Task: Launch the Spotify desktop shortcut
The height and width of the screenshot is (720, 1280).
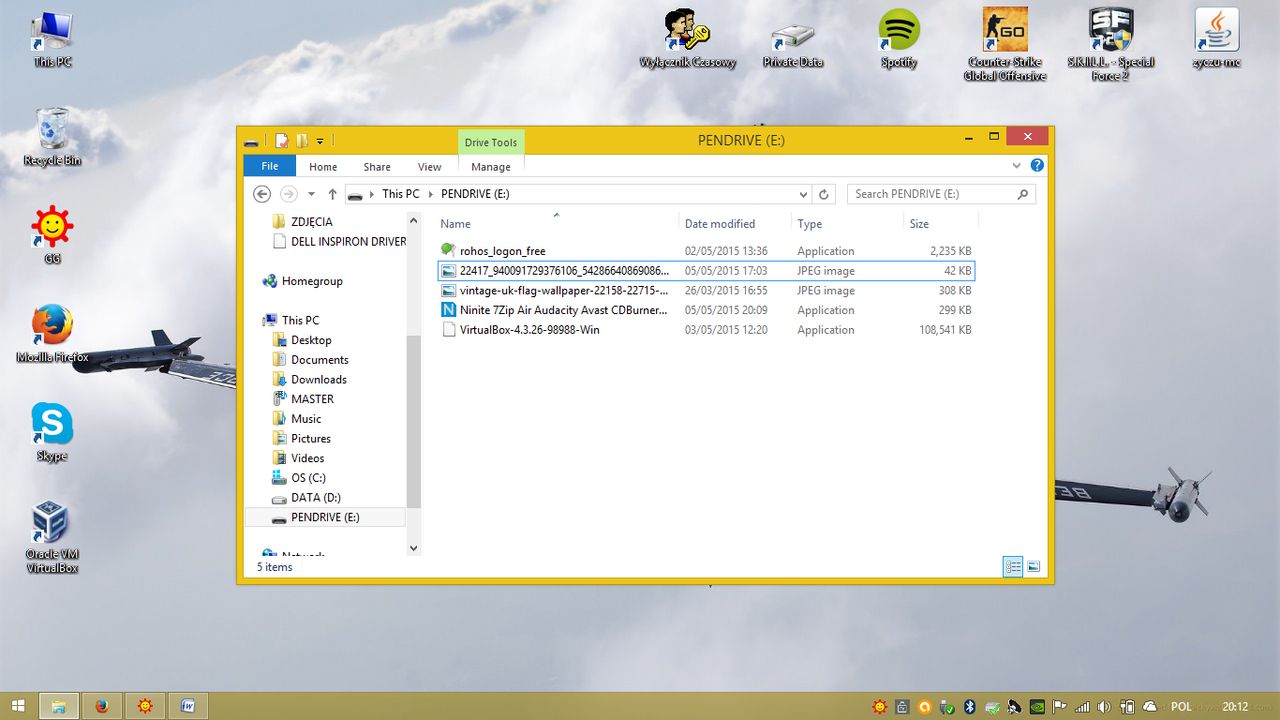Action: (899, 40)
